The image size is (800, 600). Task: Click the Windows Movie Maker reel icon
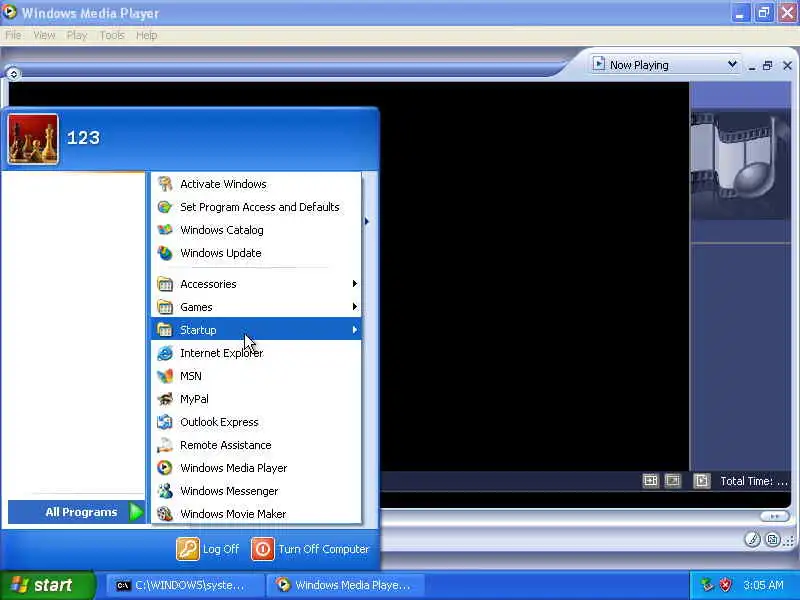click(x=165, y=514)
